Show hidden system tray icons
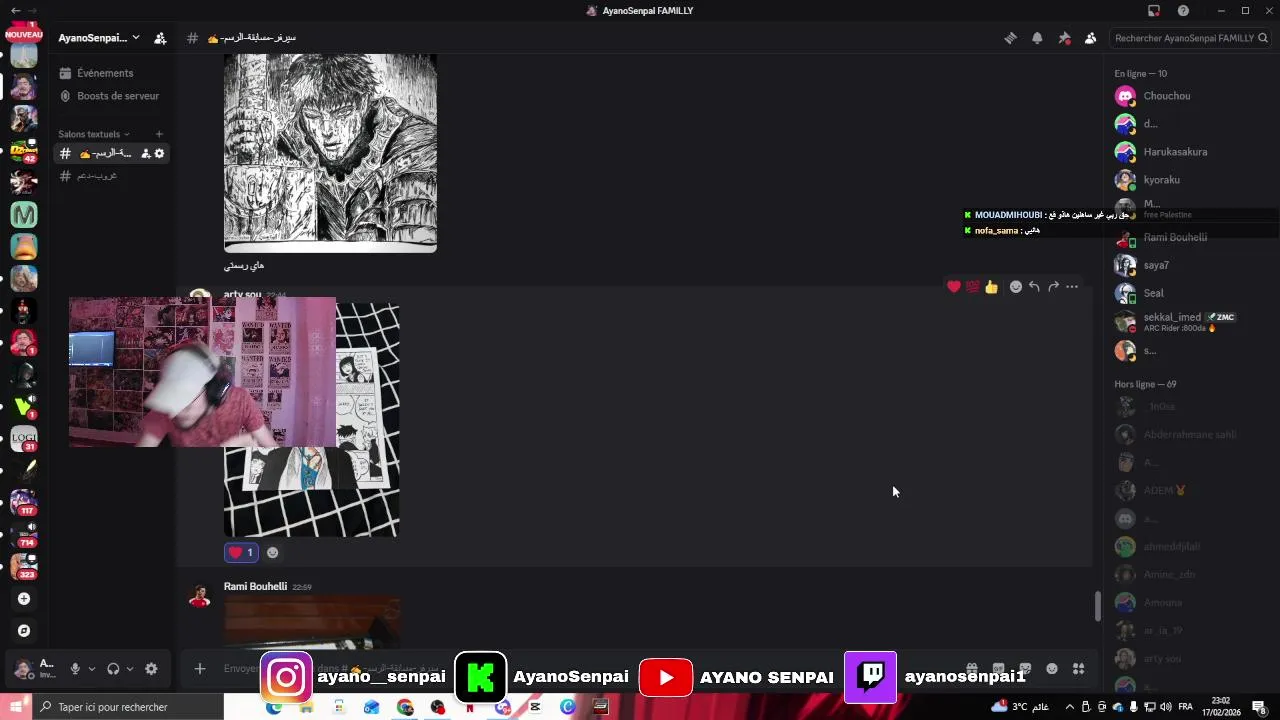The height and width of the screenshot is (720, 1280). click(1070, 707)
